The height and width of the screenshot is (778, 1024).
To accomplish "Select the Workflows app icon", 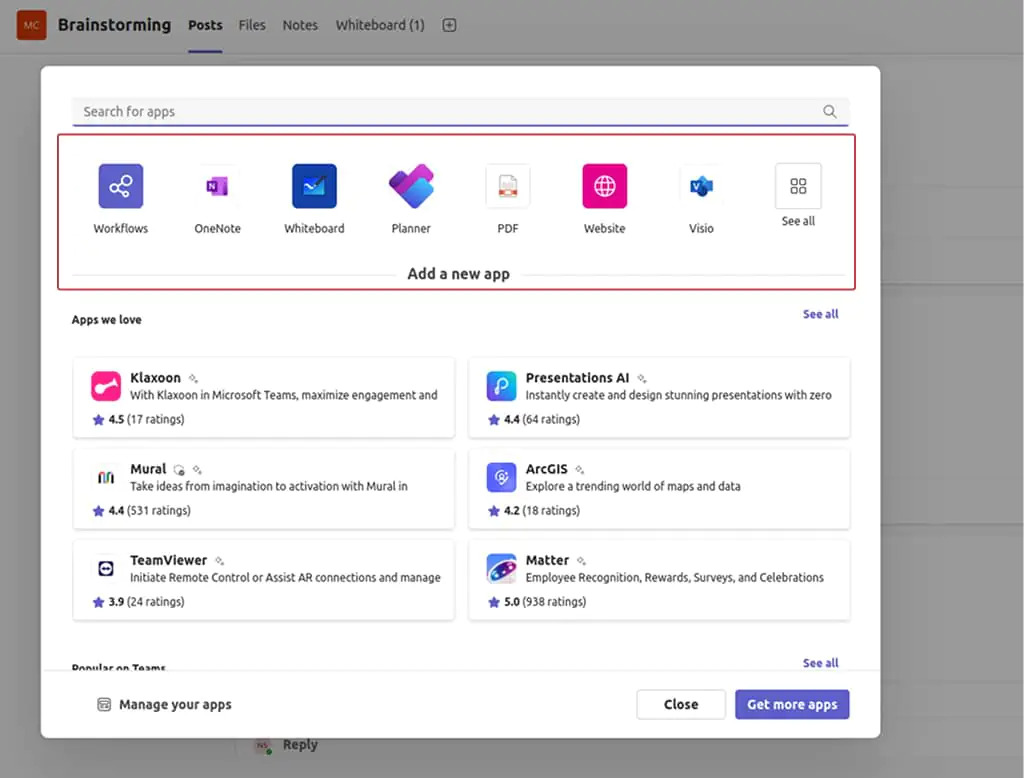I will click(x=120, y=186).
